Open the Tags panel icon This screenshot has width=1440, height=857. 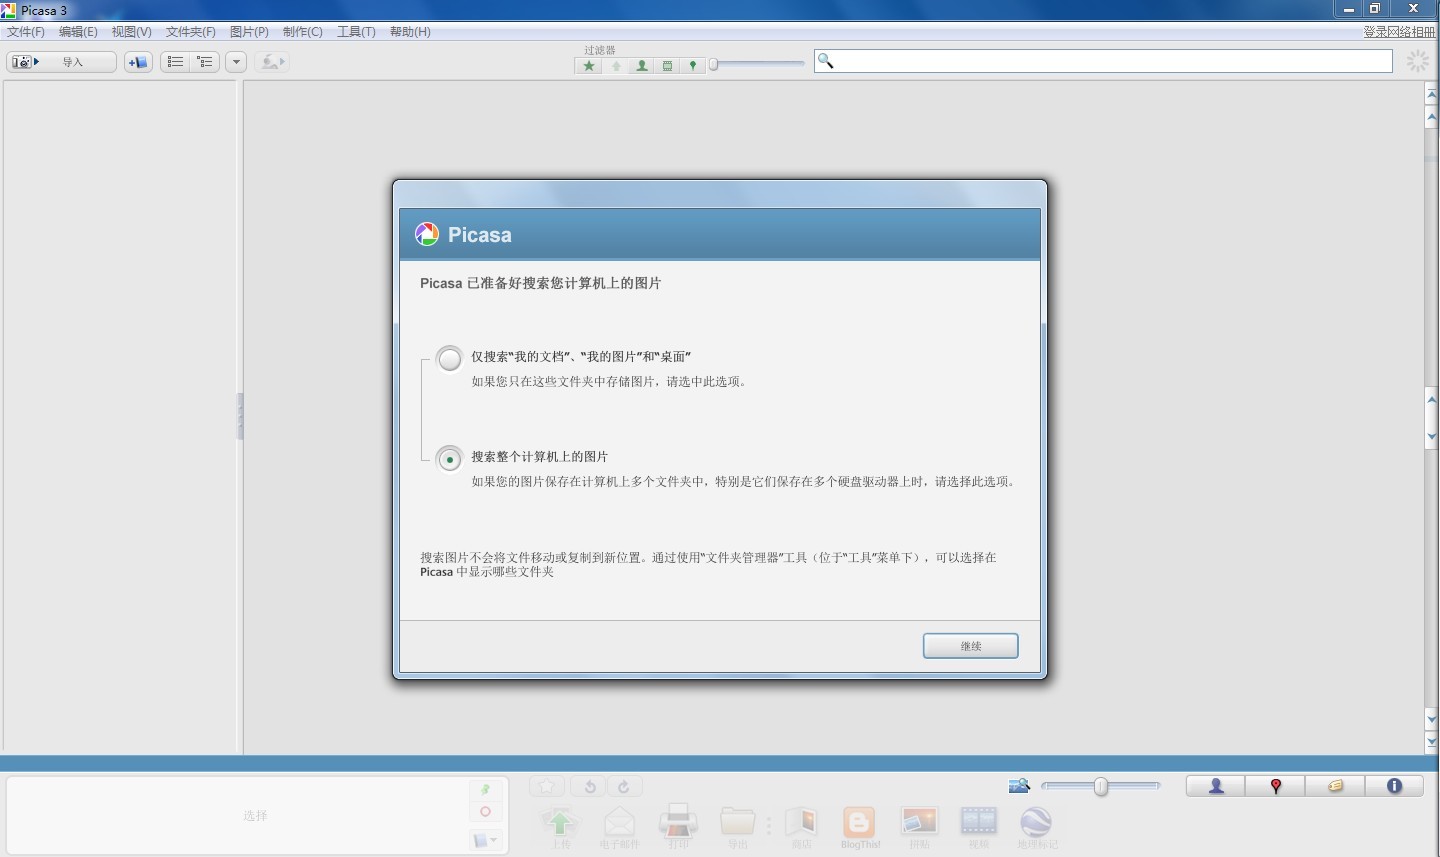[x=1335, y=786]
